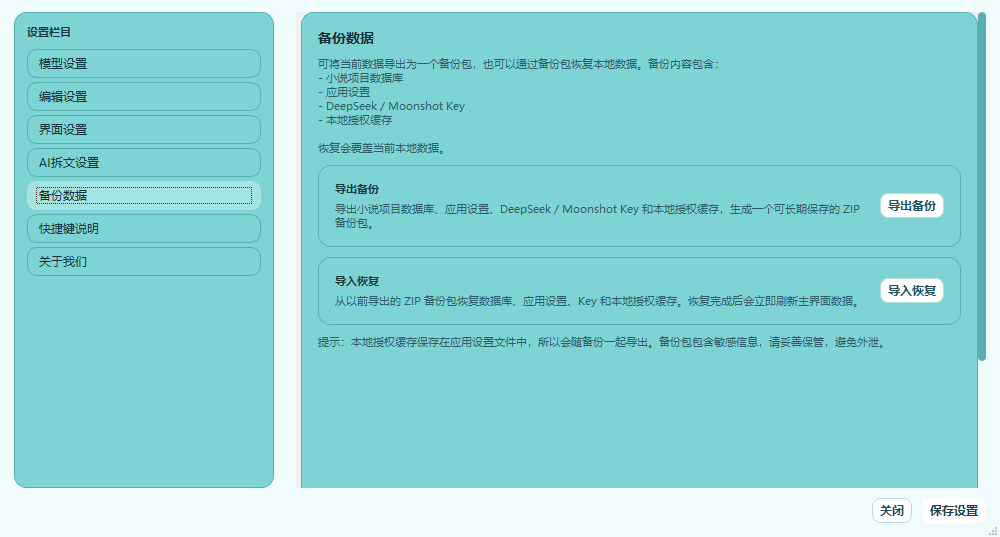Image resolution: width=1000 pixels, height=537 pixels.
Task: Click the 导入恢复 button
Action: point(911,291)
